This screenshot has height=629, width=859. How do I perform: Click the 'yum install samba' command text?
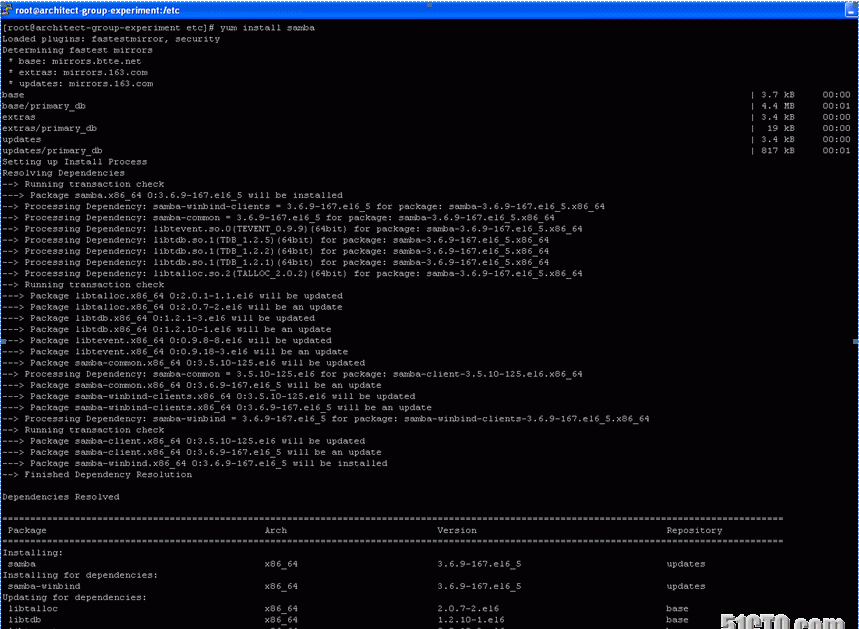point(267,27)
